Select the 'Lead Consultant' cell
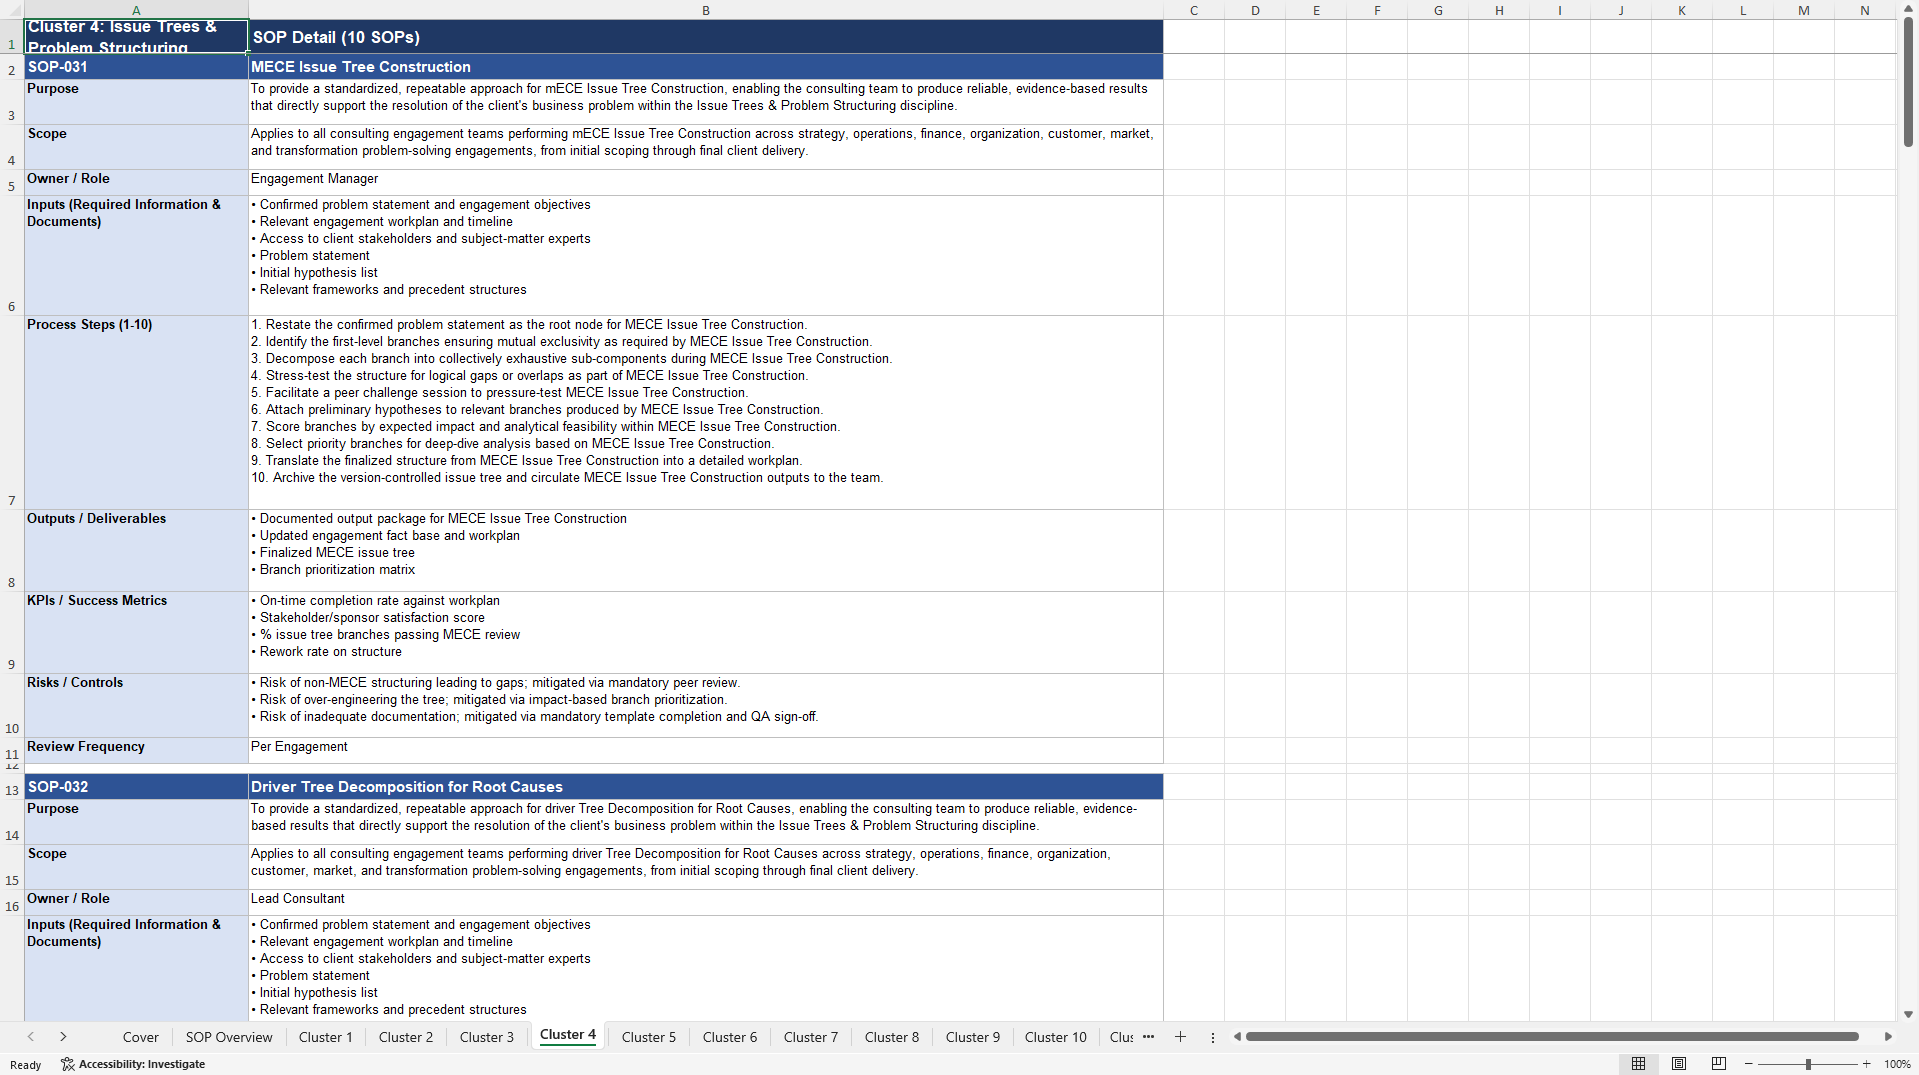Image resolution: width=1919 pixels, height=1075 pixels. tap(706, 903)
